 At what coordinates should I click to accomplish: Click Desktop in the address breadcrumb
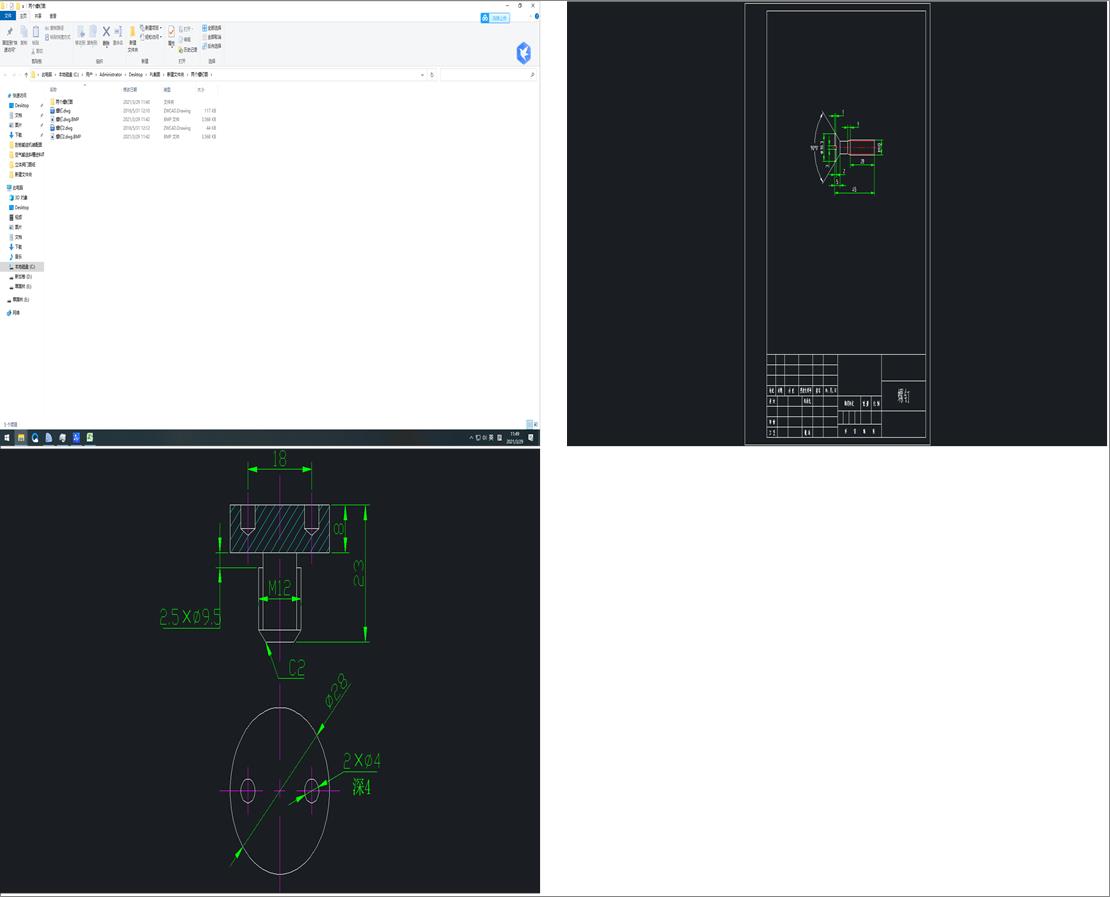click(x=135, y=74)
